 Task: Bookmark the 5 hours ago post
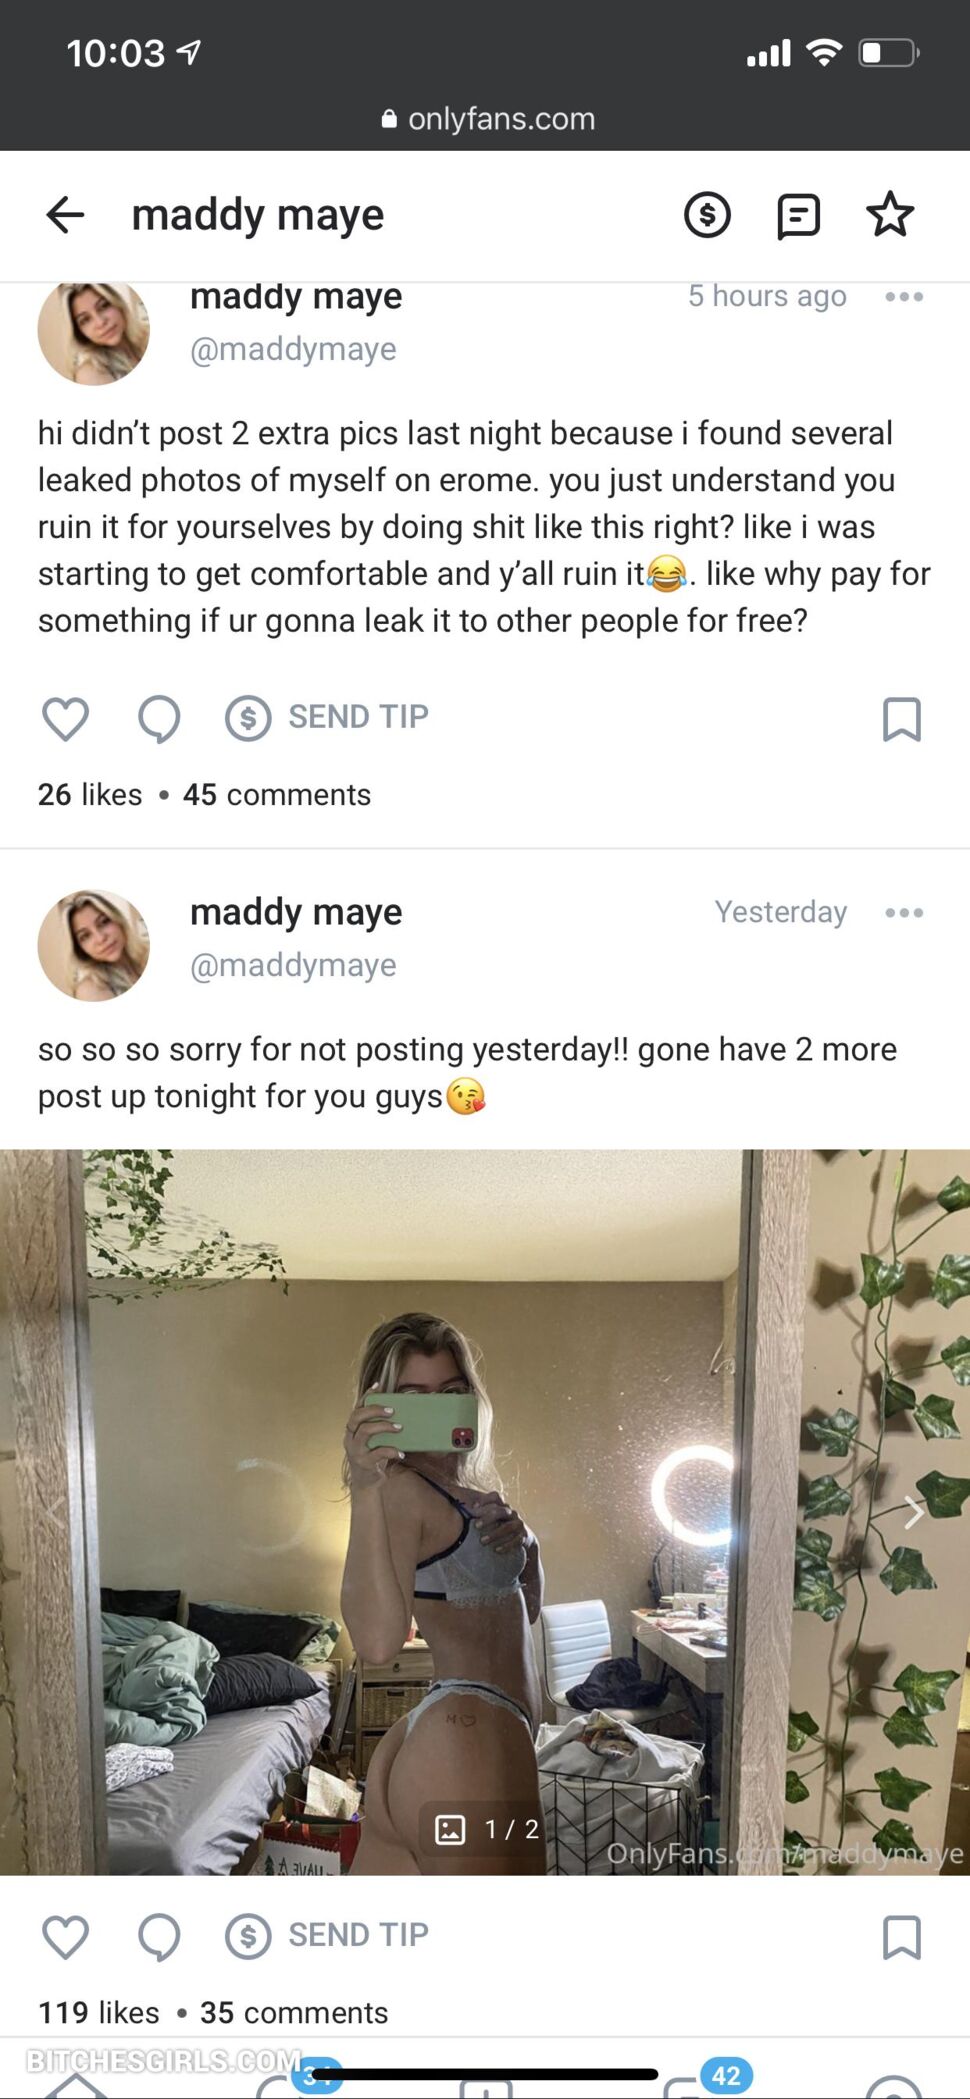click(902, 719)
